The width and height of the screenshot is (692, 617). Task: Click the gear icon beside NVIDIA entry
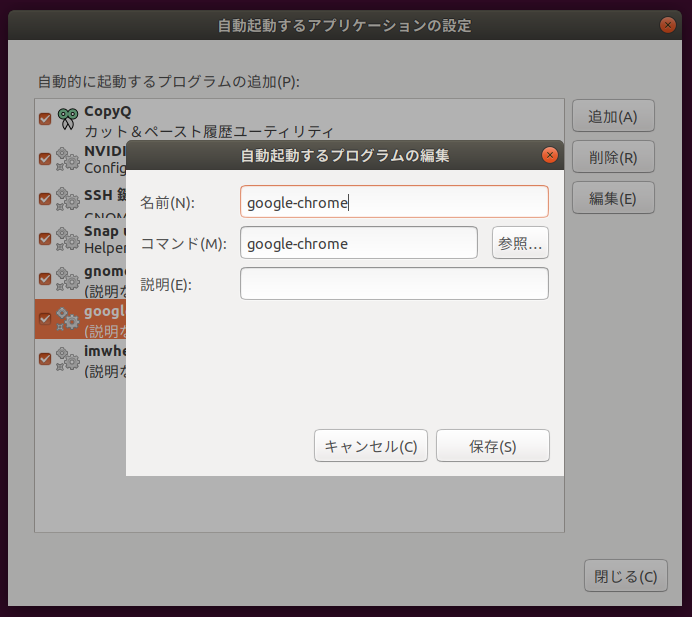pos(68,159)
